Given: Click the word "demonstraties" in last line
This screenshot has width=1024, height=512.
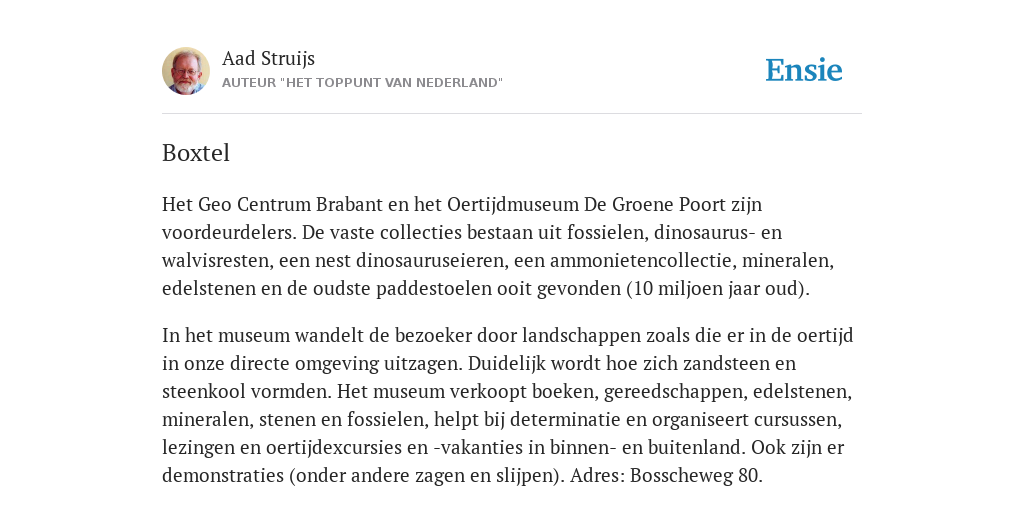Looking at the screenshot, I should pyautogui.click(x=222, y=475).
